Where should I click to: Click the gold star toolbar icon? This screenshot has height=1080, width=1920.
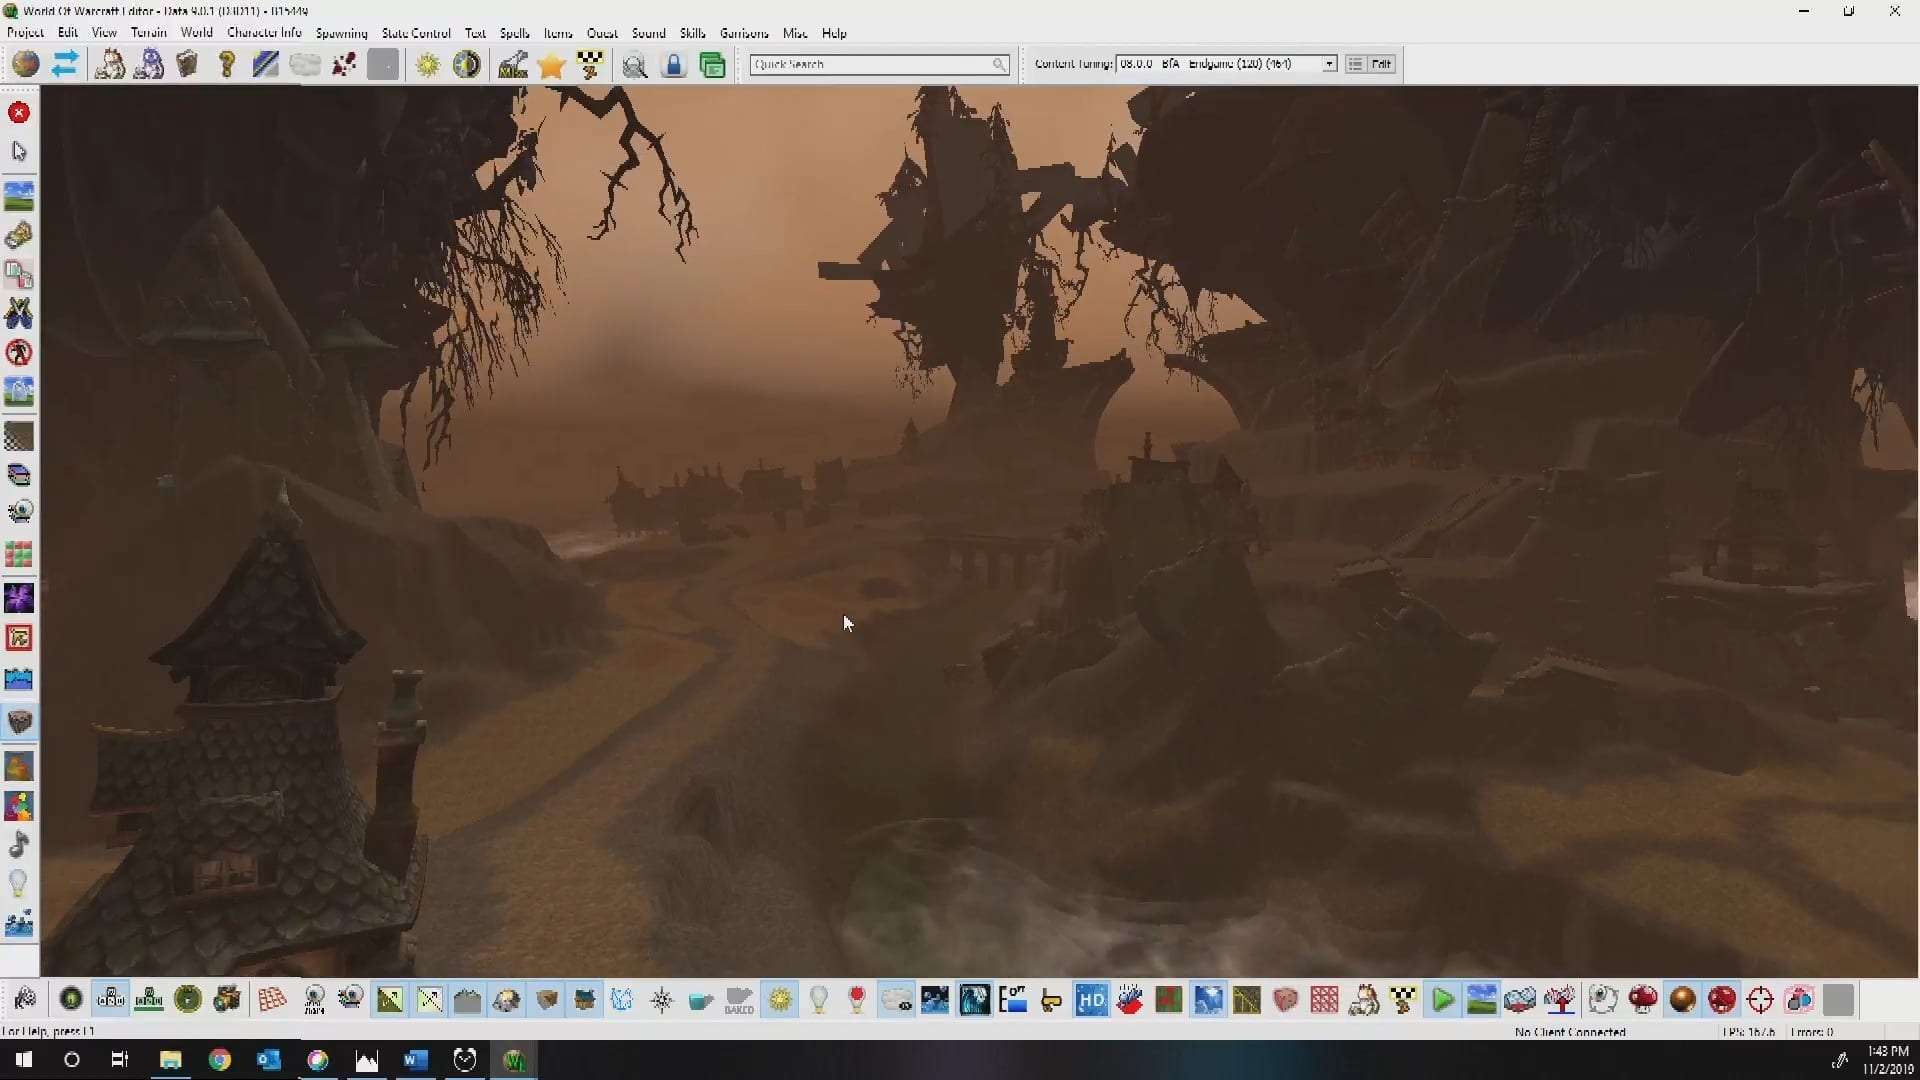point(551,66)
